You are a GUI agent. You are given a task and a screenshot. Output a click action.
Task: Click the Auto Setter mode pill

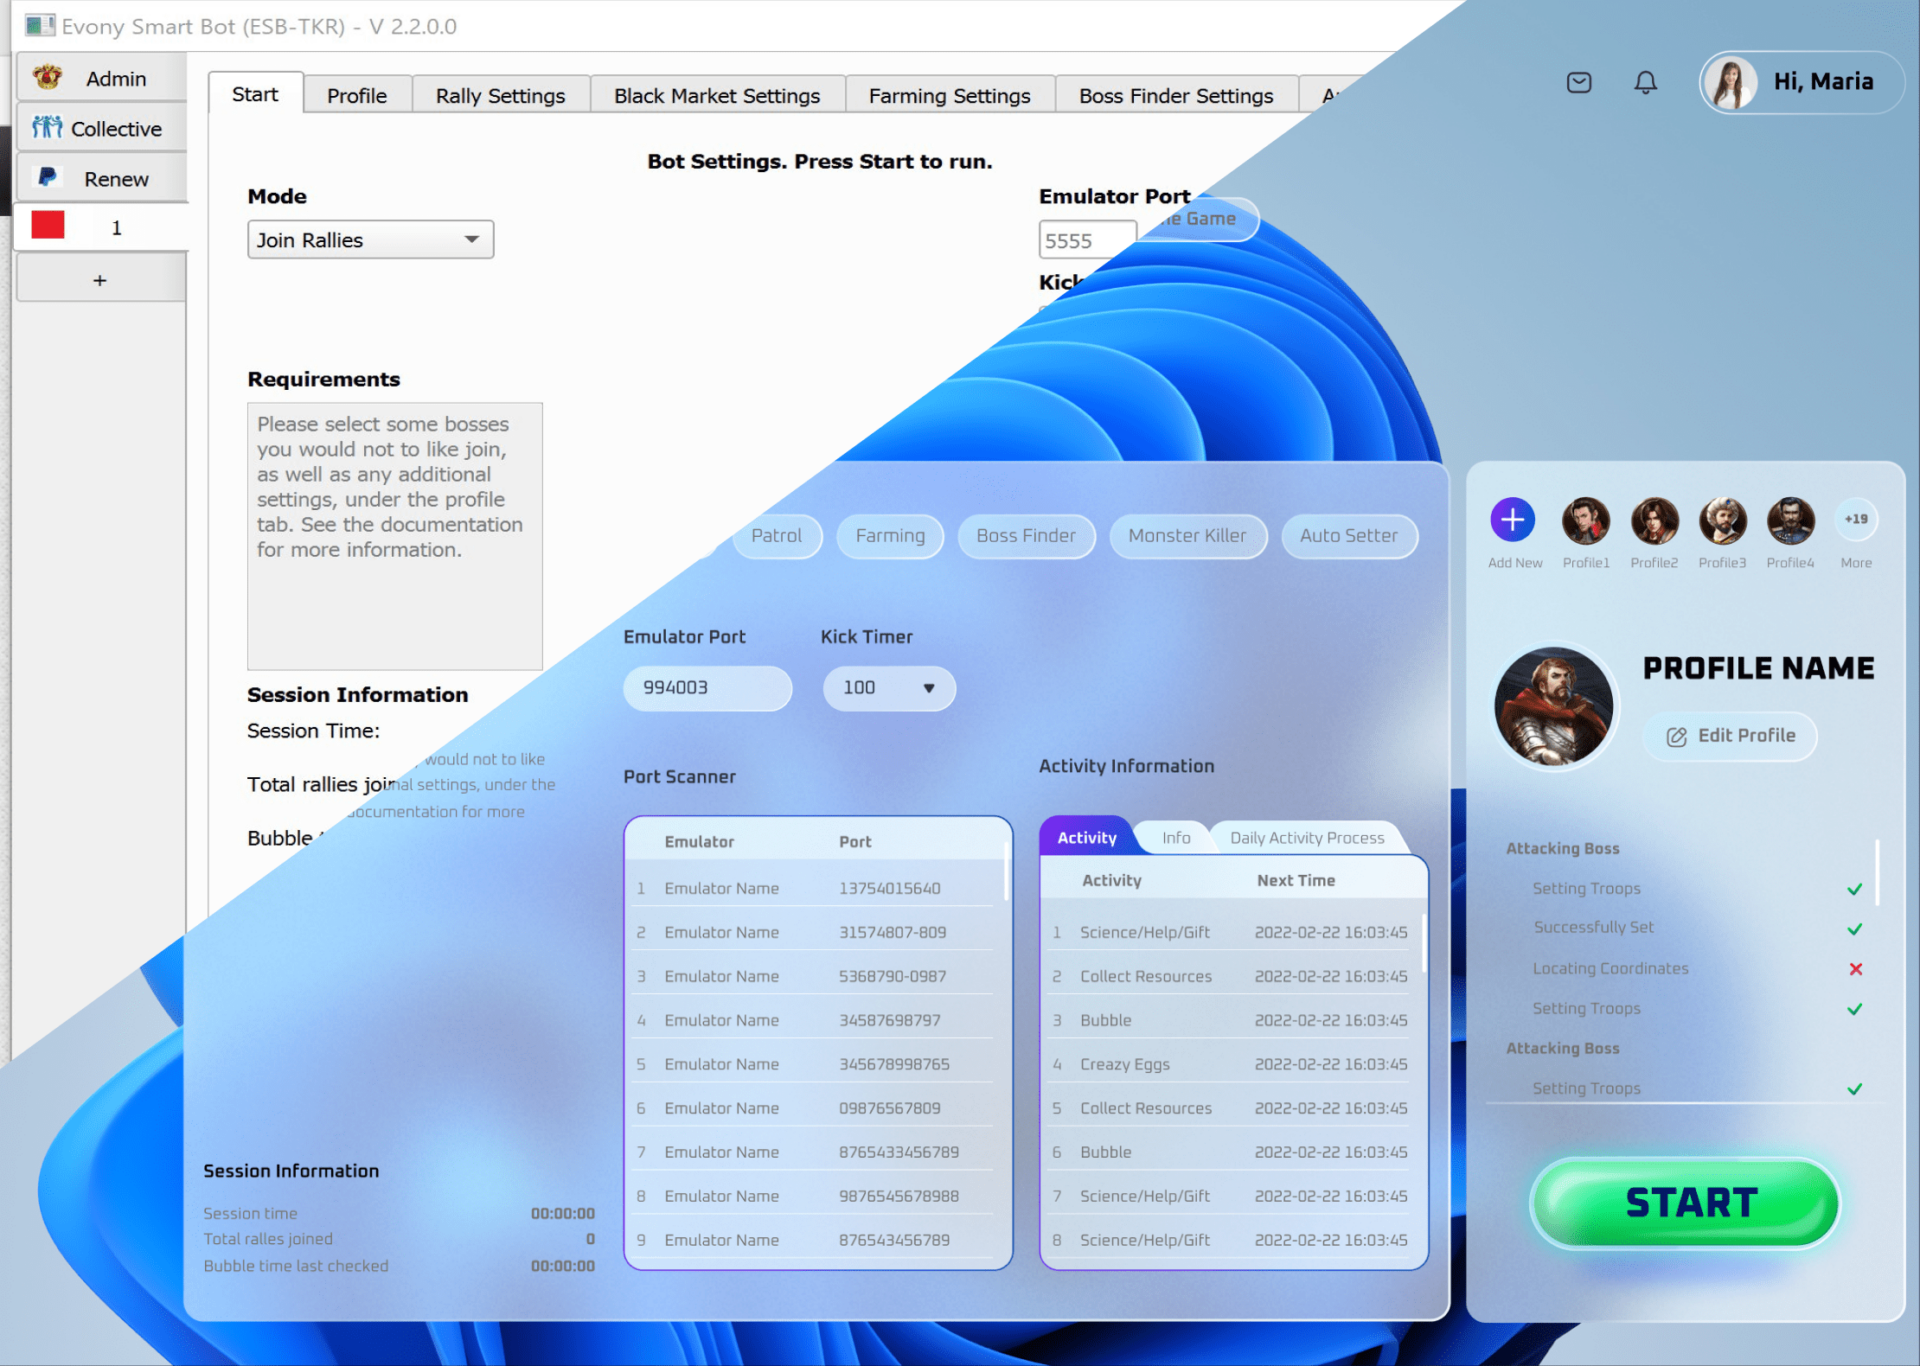(x=1349, y=535)
